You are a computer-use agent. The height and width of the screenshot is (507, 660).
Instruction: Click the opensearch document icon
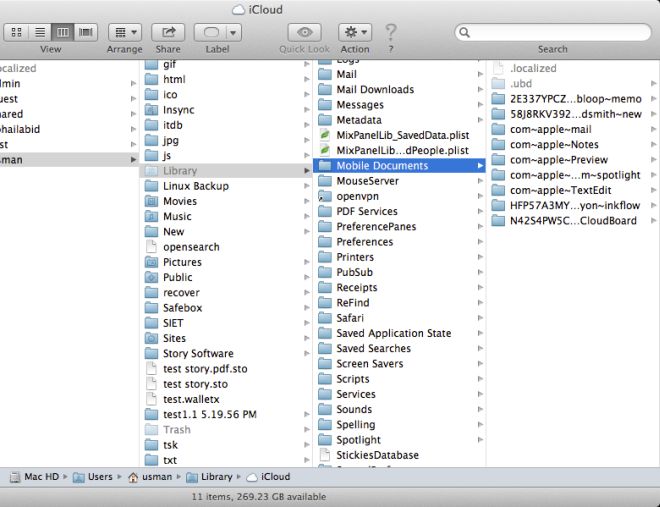click(x=151, y=247)
